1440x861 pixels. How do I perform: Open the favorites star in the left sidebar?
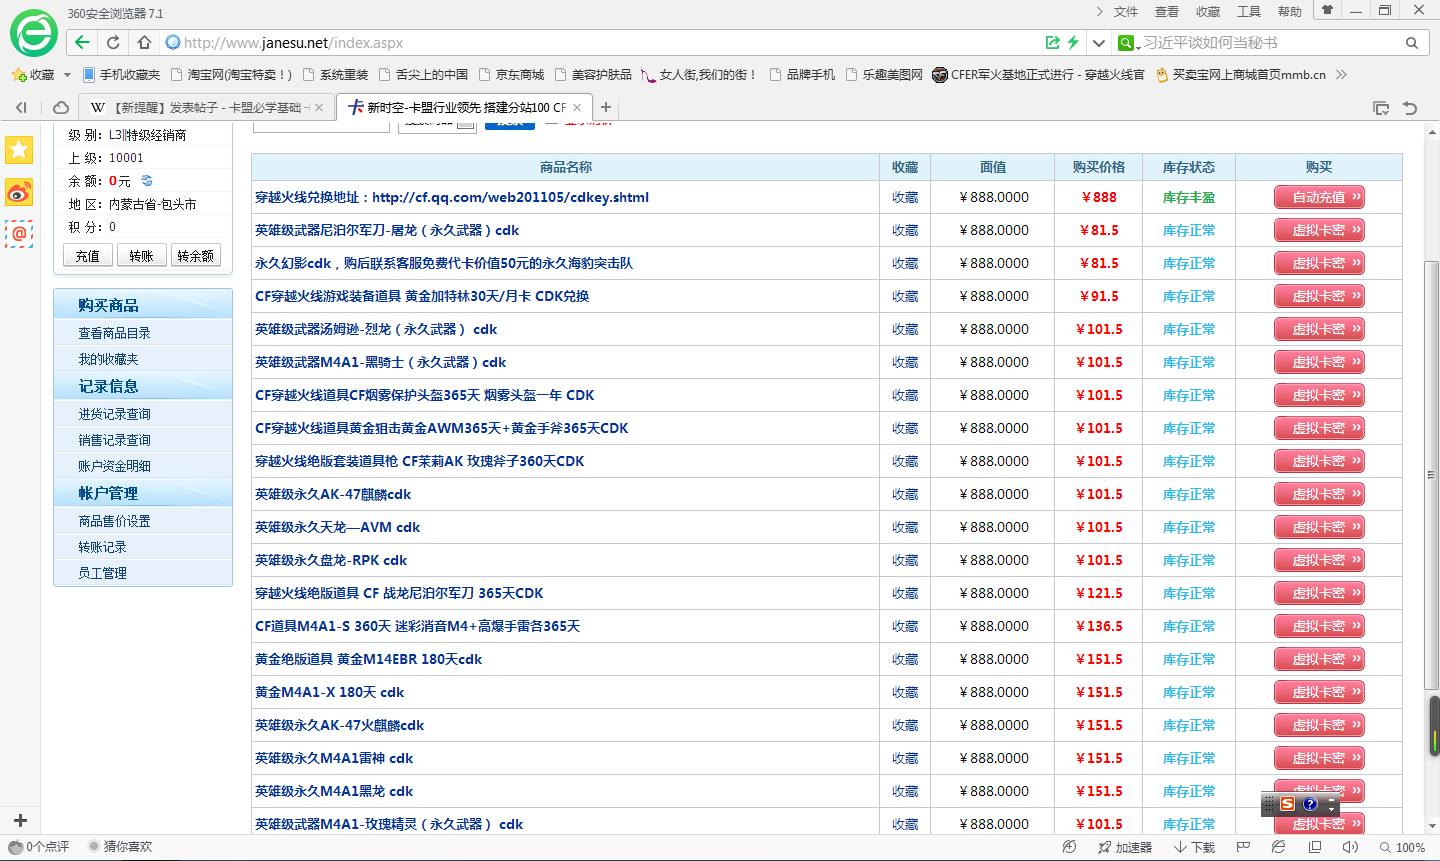click(x=19, y=150)
